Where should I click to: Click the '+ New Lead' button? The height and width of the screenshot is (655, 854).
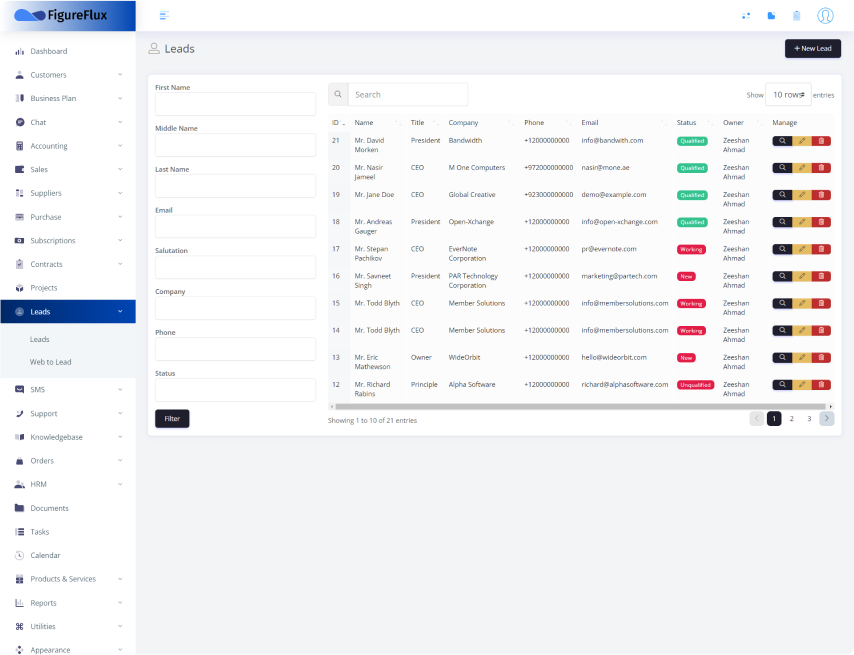pos(812,48)
